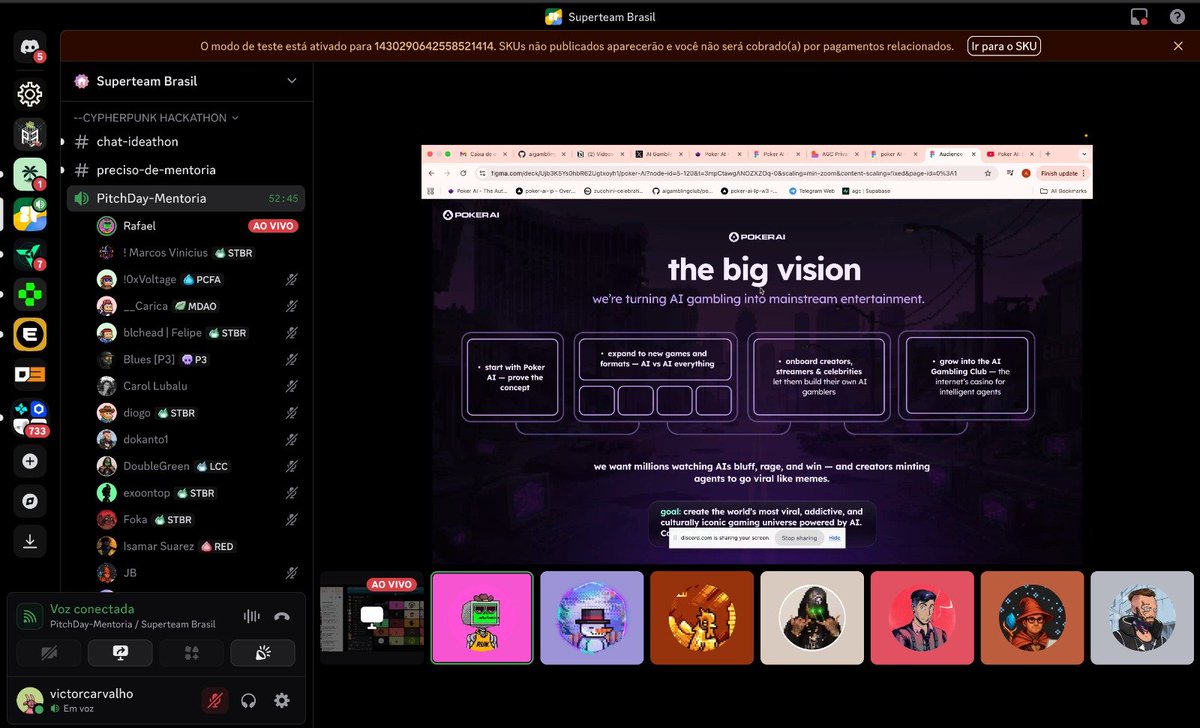Select hooded green-eyed participant tile
This screenshot has width=1200, height=728.
(x=812, y=617)
